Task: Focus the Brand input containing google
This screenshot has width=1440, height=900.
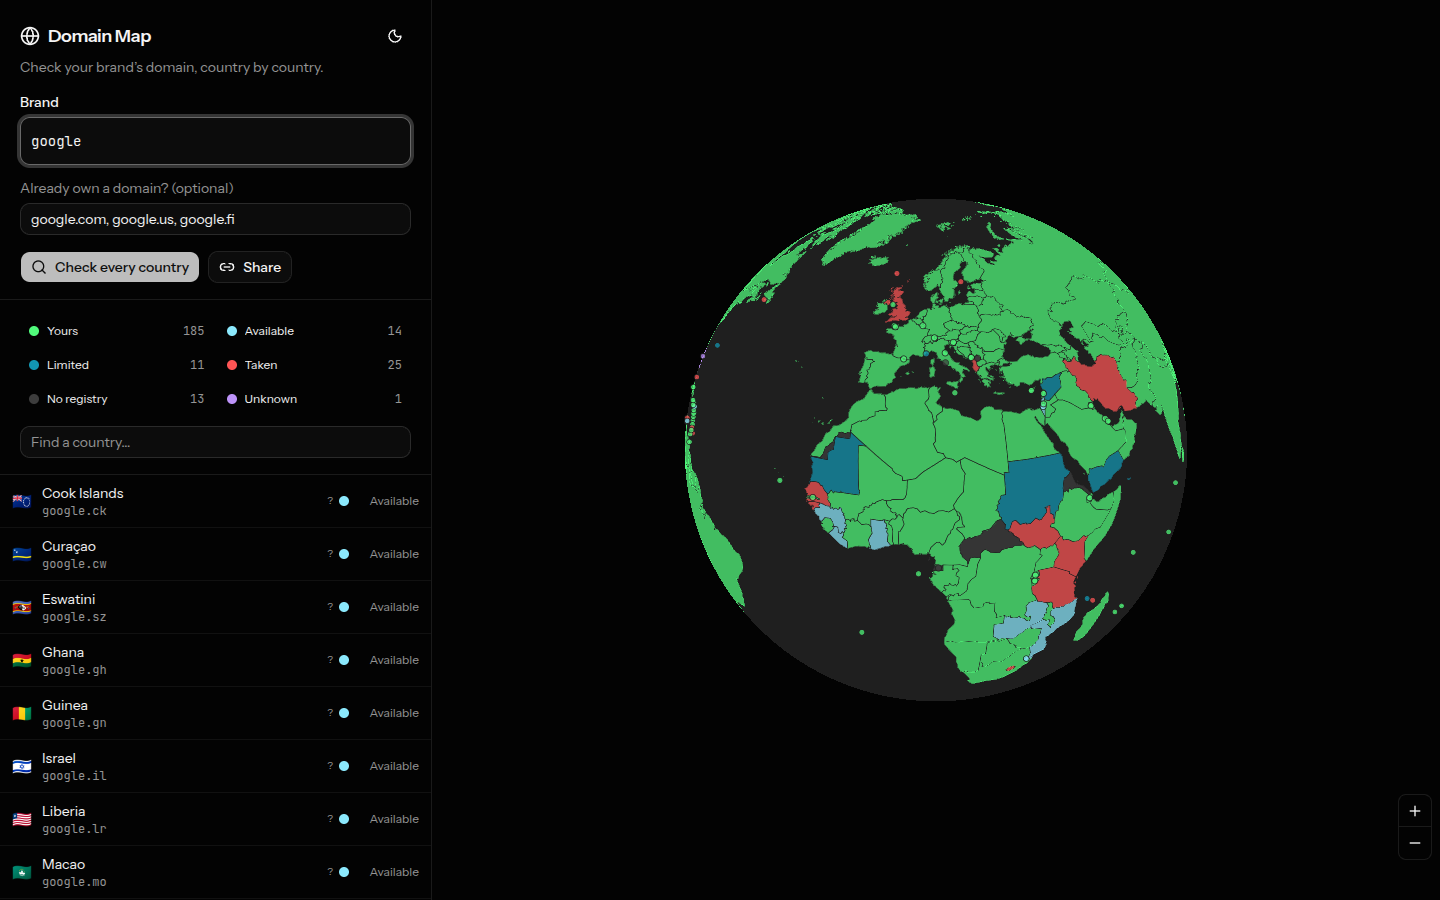Action: pos(215,141)
